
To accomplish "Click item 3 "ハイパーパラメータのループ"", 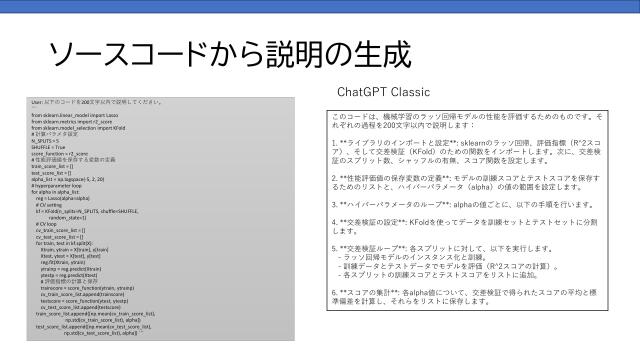I will pyautogui.click(x=462, y=204).
